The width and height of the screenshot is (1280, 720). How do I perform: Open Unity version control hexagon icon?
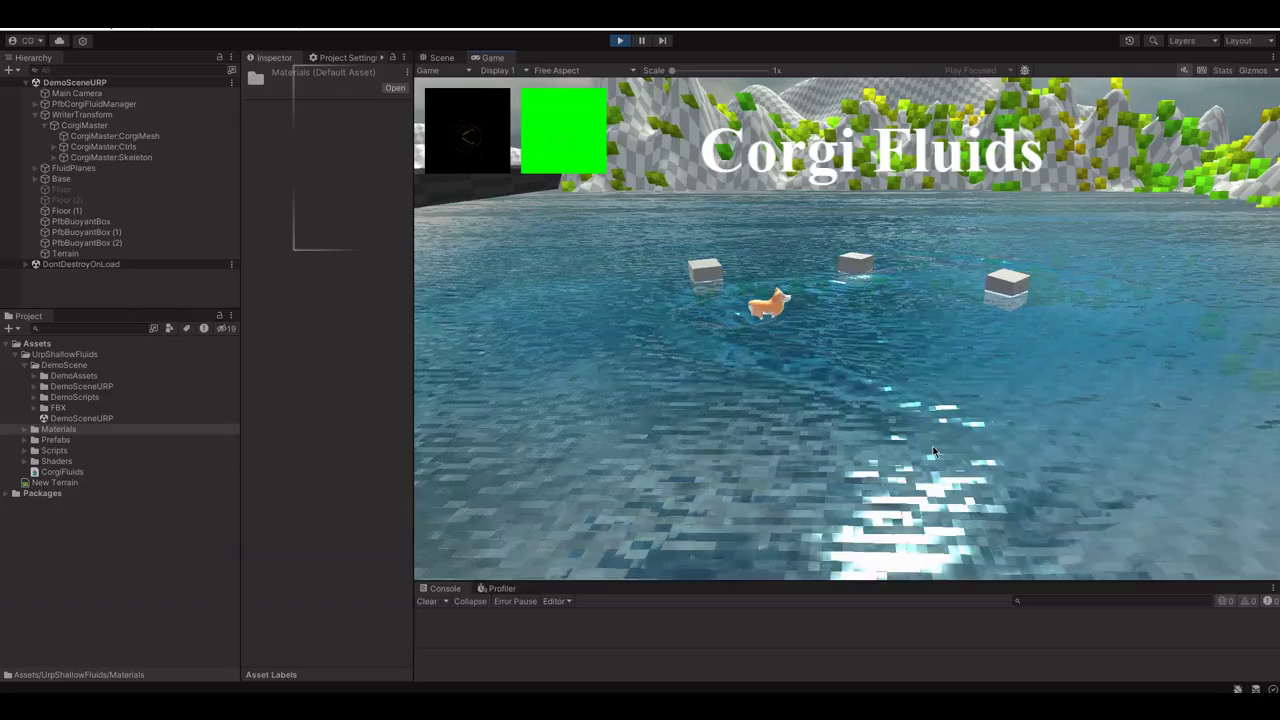click(x=83, y=41)
